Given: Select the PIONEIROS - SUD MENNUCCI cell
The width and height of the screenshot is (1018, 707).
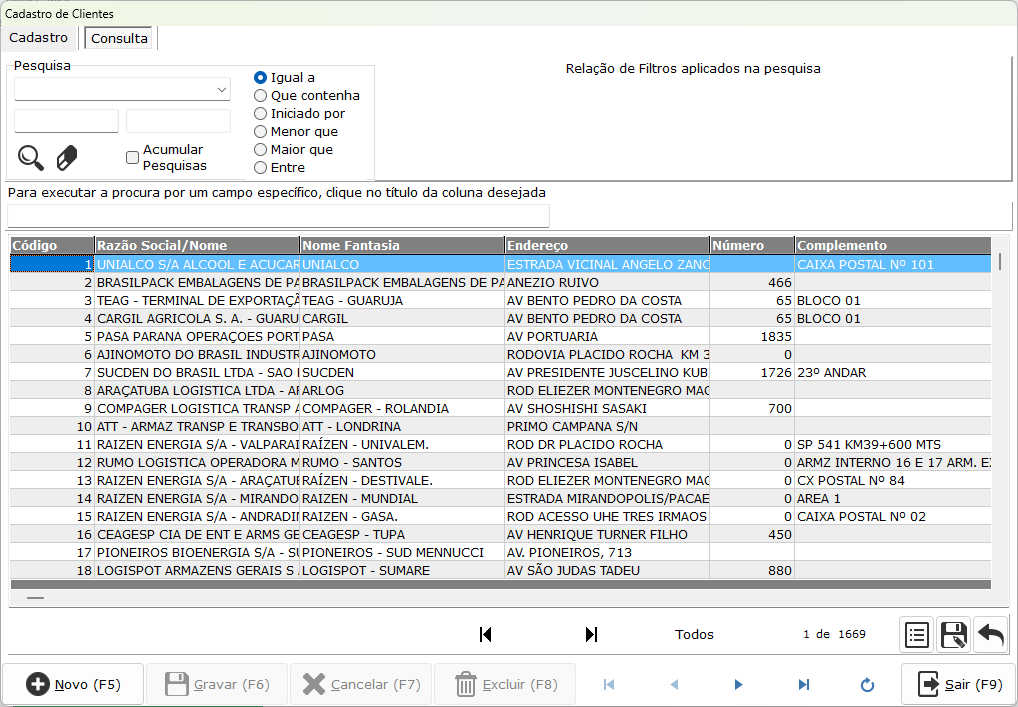Looking at the screenshot, I should pyautogui.click(x=403, y=552).
